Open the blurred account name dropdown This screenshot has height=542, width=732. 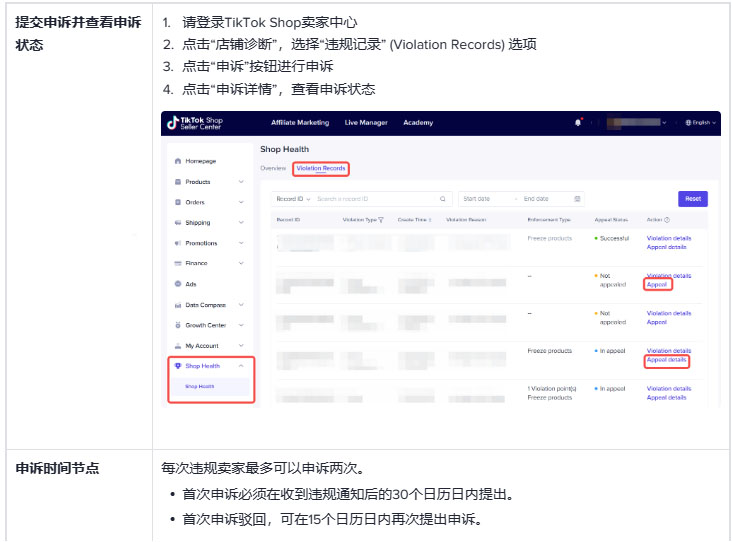point(636,122)
